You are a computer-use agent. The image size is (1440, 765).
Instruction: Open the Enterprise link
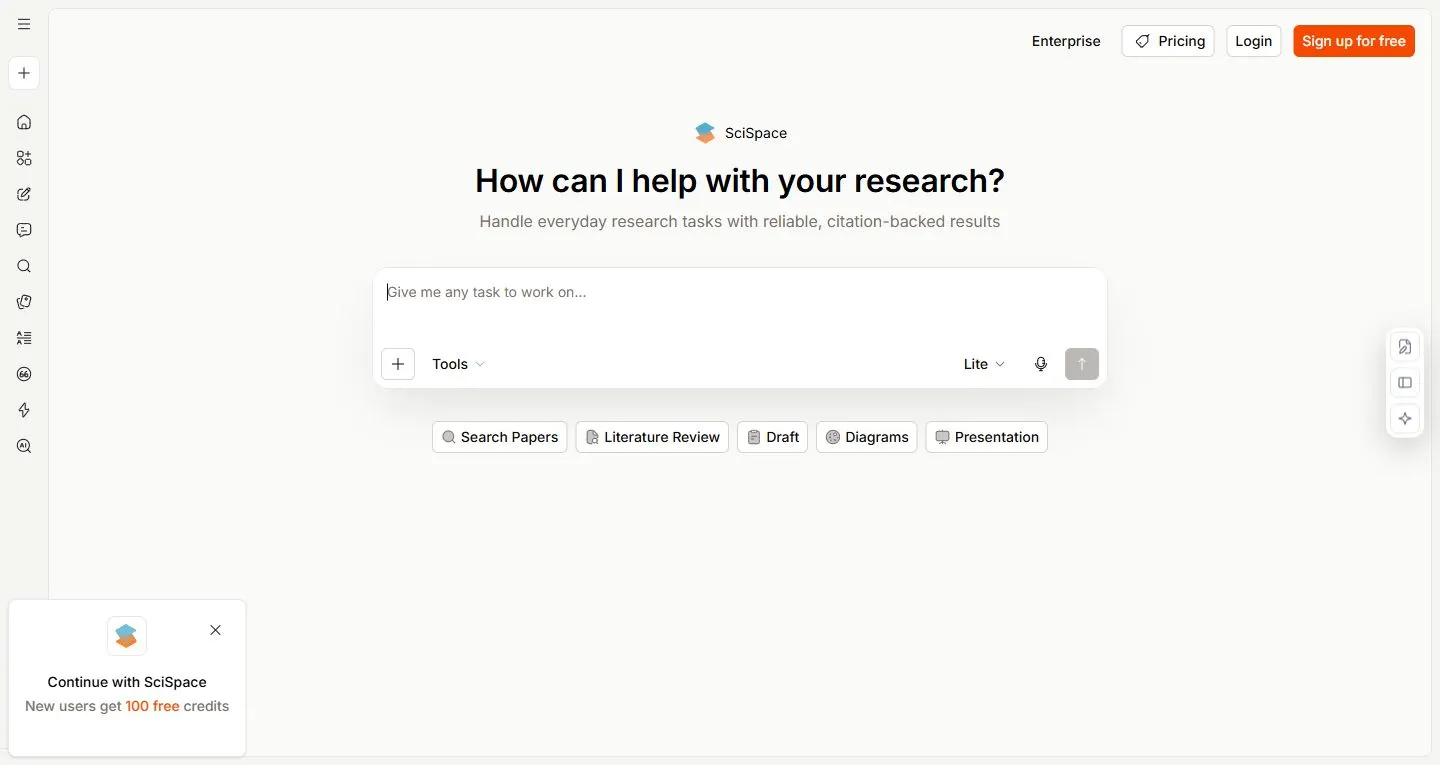(1066, 41)
